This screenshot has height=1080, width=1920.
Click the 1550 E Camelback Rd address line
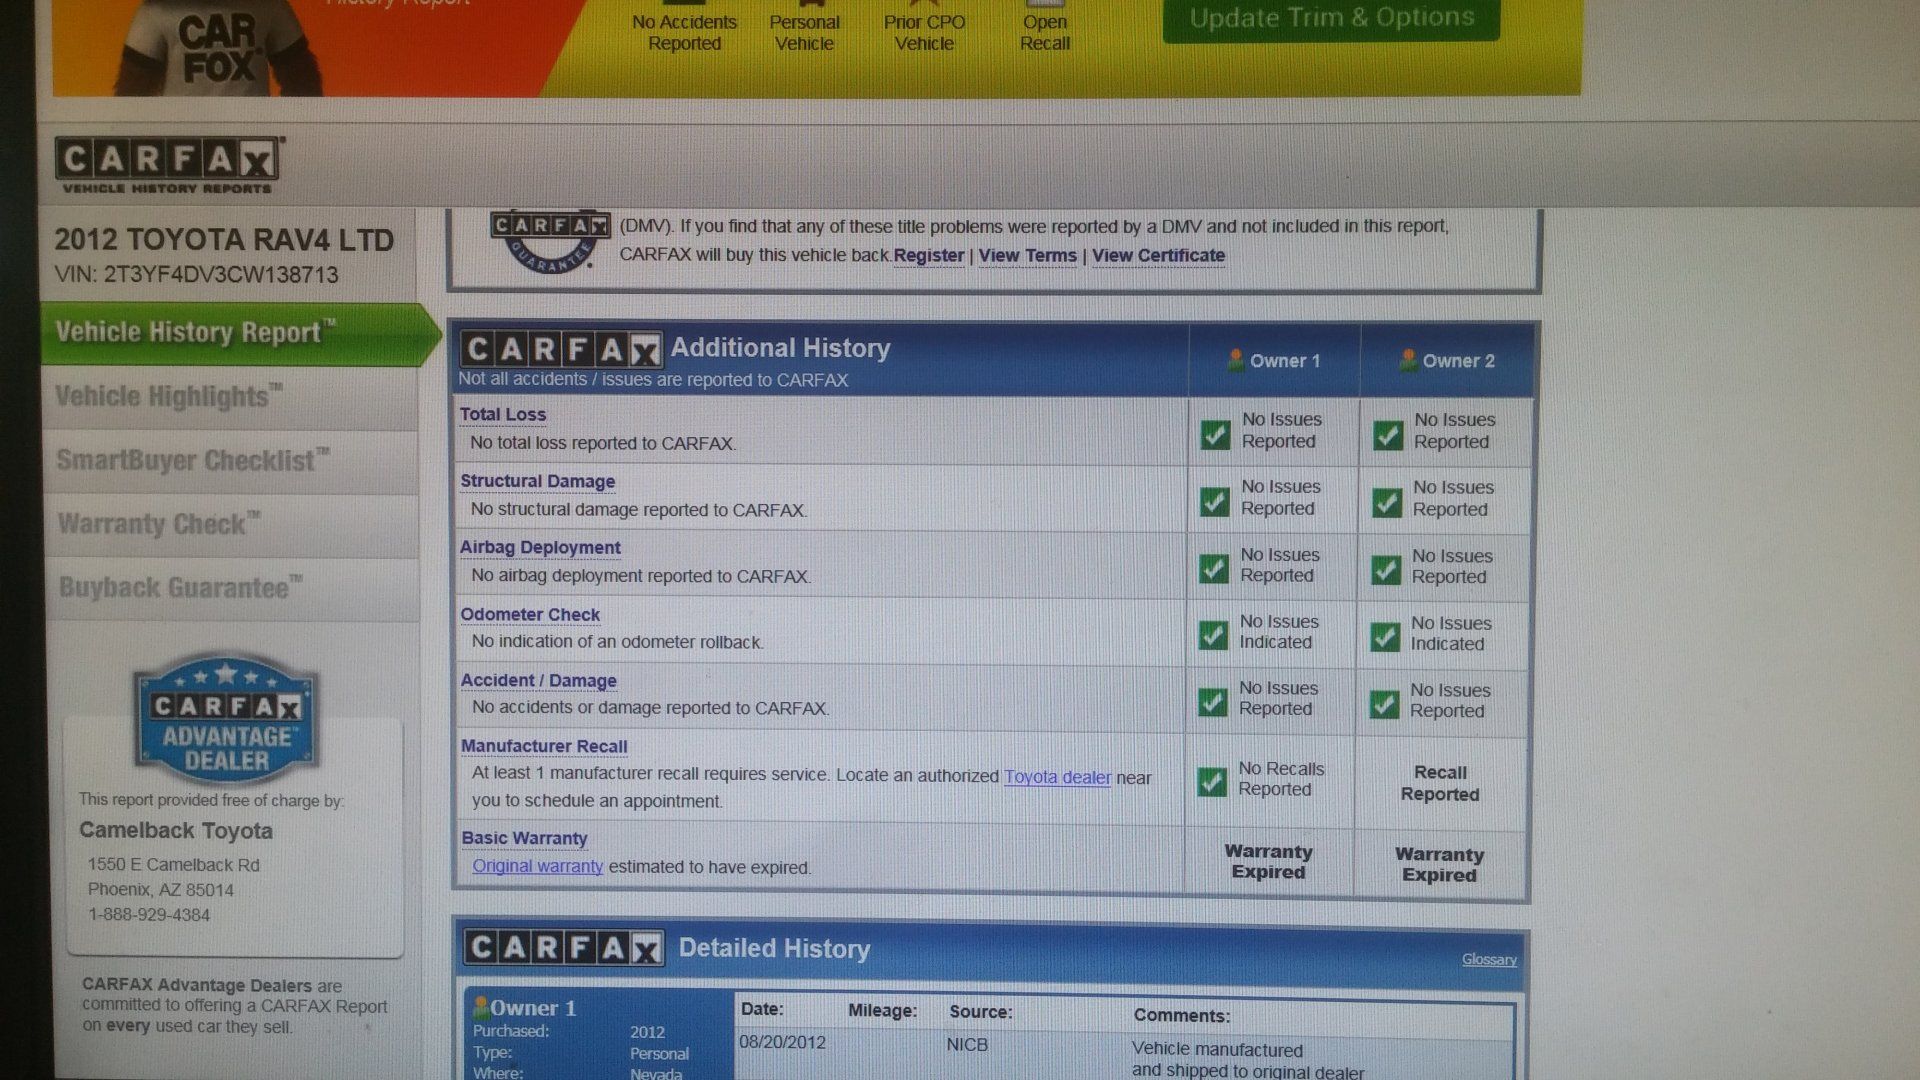pos(173,865)
